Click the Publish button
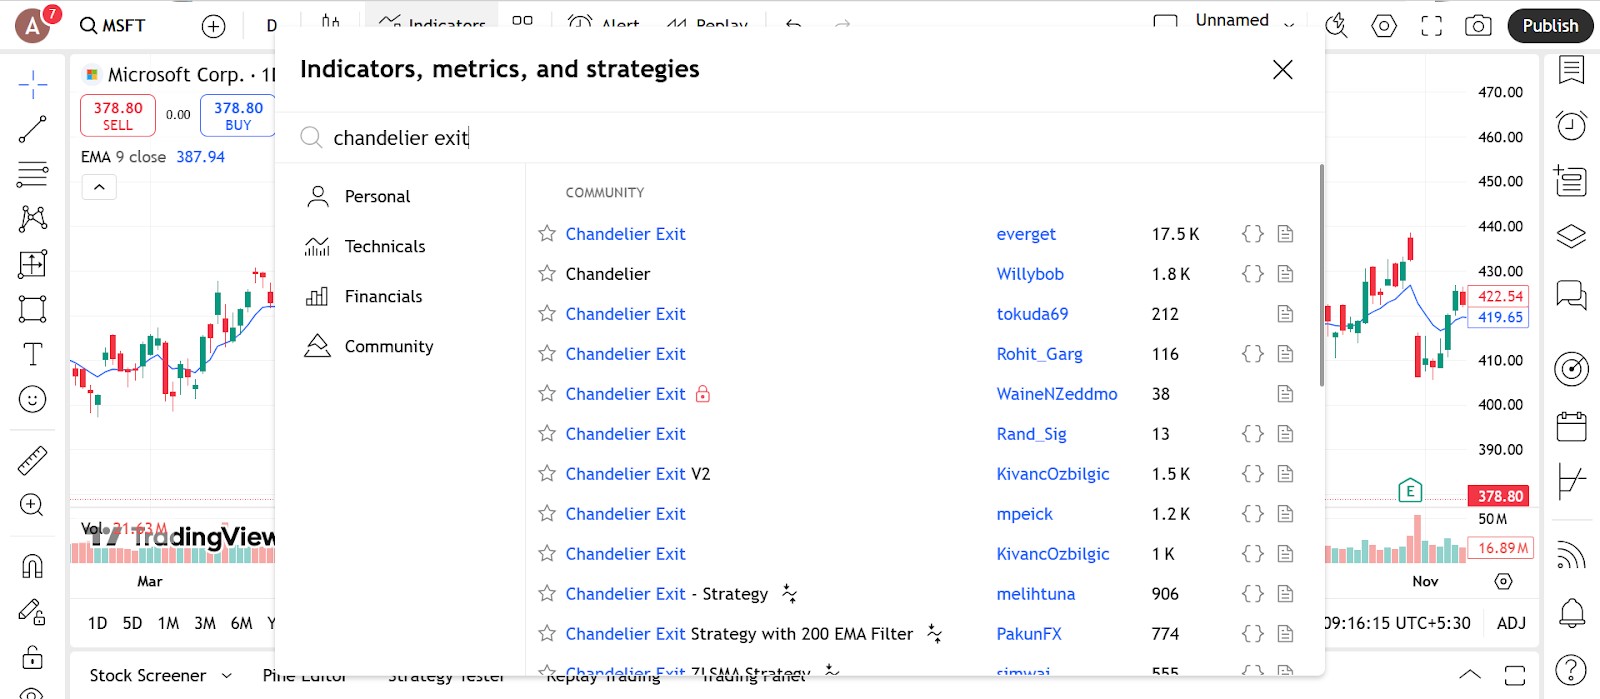 1550,26
